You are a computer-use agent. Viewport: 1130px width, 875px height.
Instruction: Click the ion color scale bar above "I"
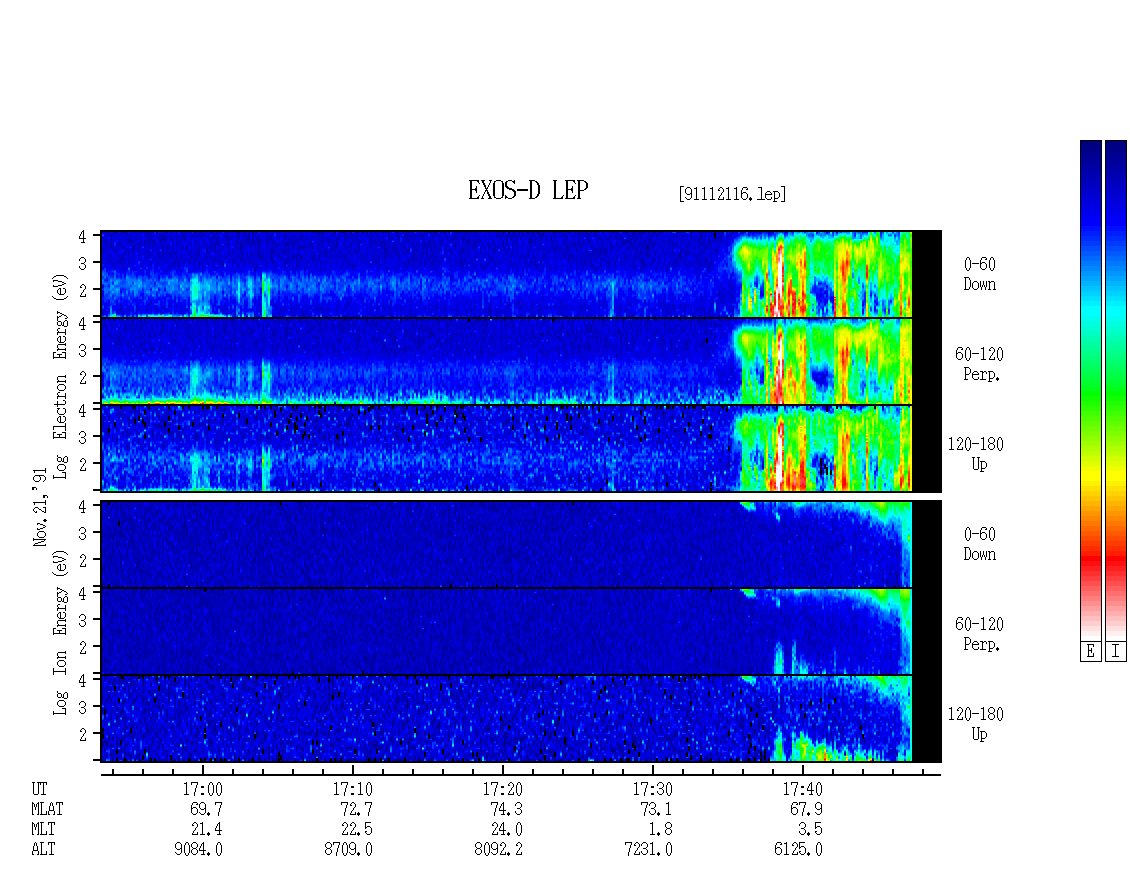pyautogui.click(x=1116, y=390)
